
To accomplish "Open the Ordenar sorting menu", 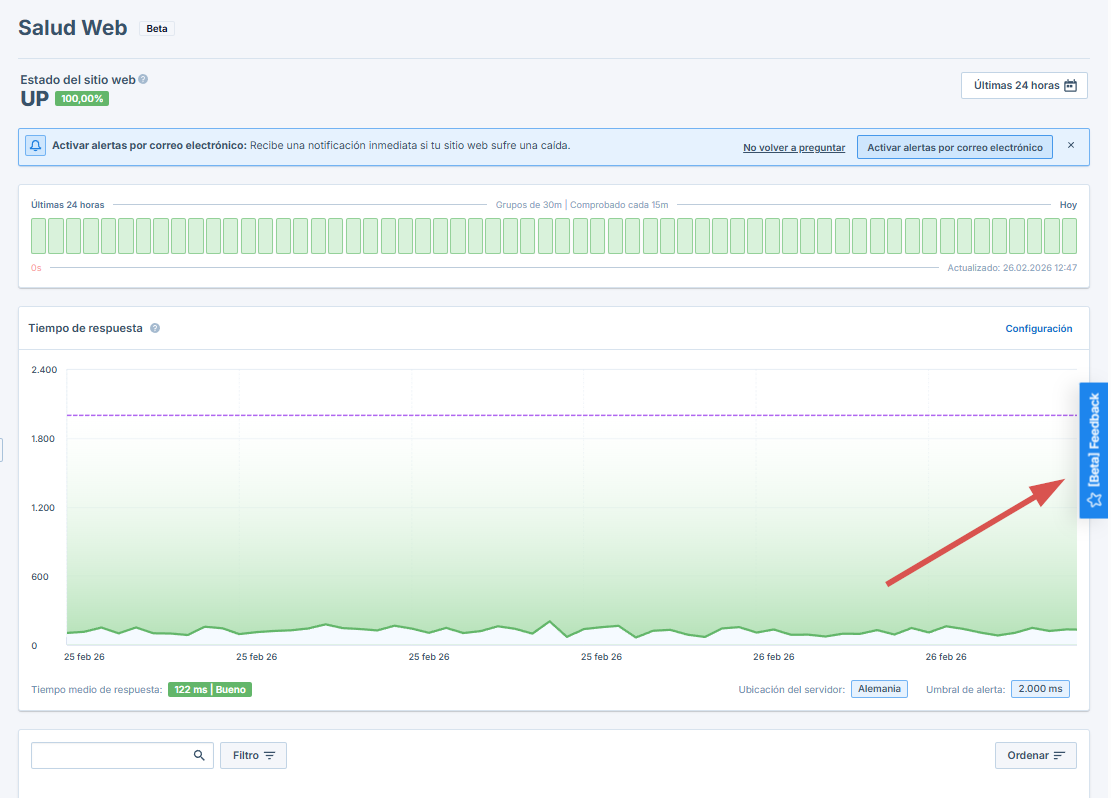I will point(1035,756).
